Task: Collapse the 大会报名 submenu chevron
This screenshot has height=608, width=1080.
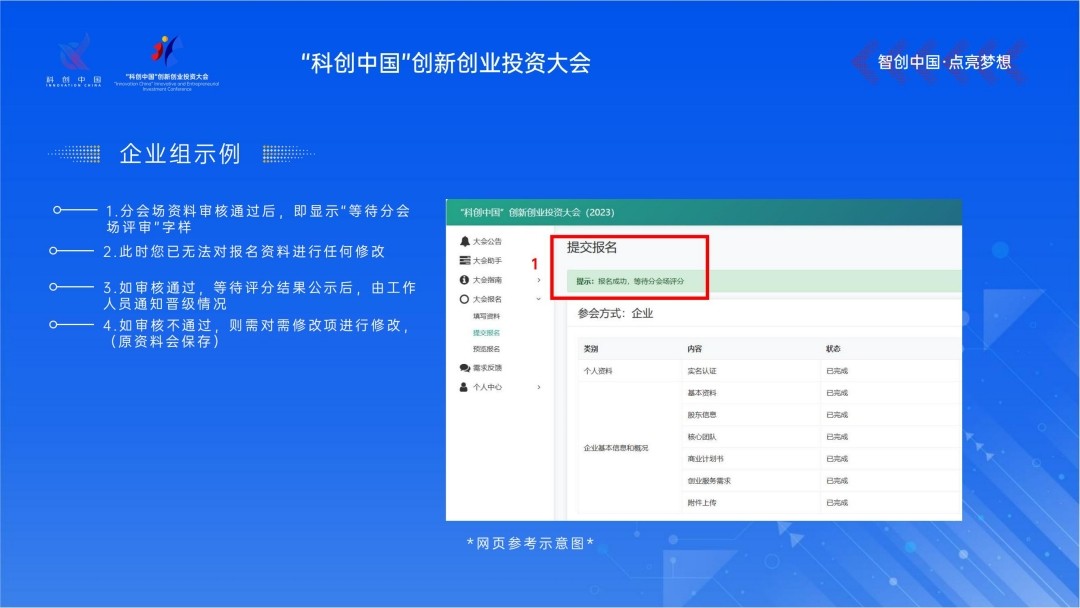Action: click(x=539, y=299)
